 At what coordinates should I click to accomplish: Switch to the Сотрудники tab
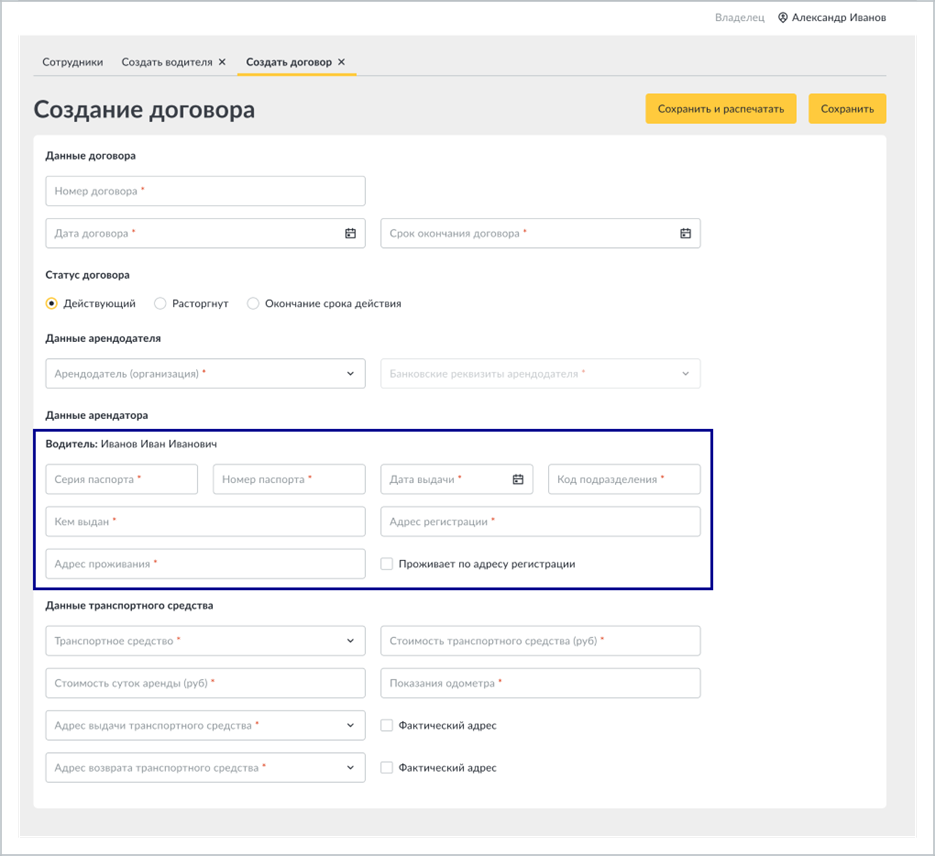click(72, 62)
